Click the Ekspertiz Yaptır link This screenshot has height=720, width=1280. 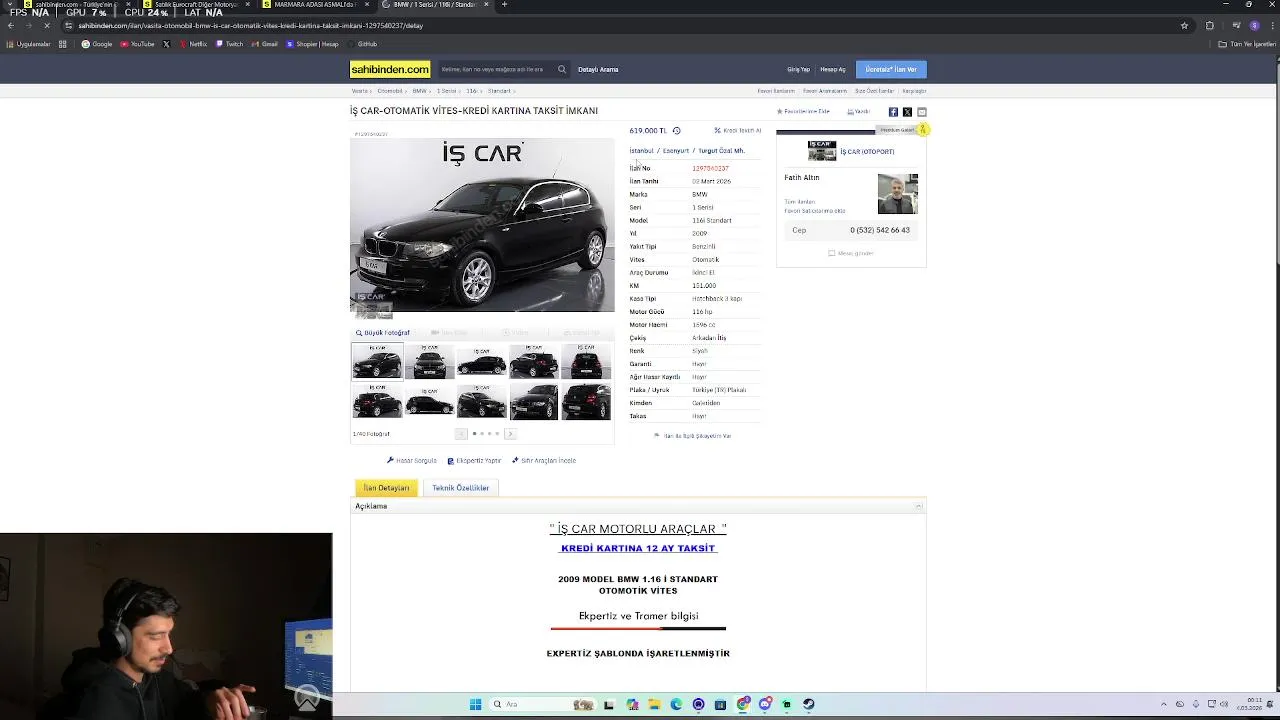[x=474, y=461]
